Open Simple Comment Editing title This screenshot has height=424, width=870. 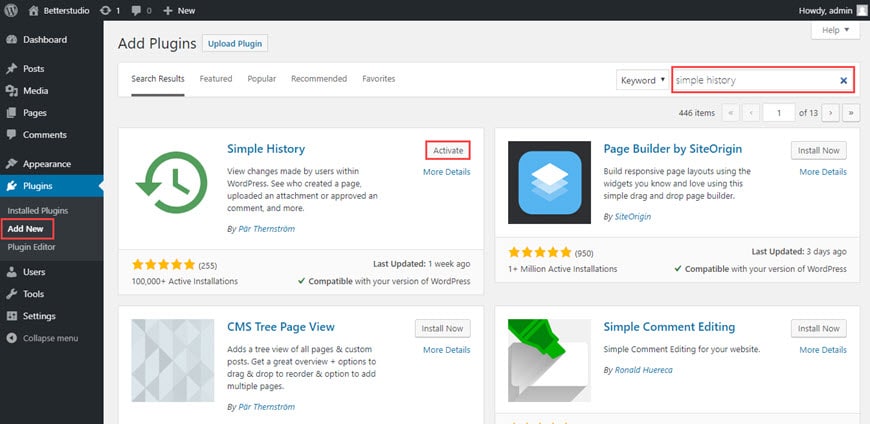(x=669, y=327)
